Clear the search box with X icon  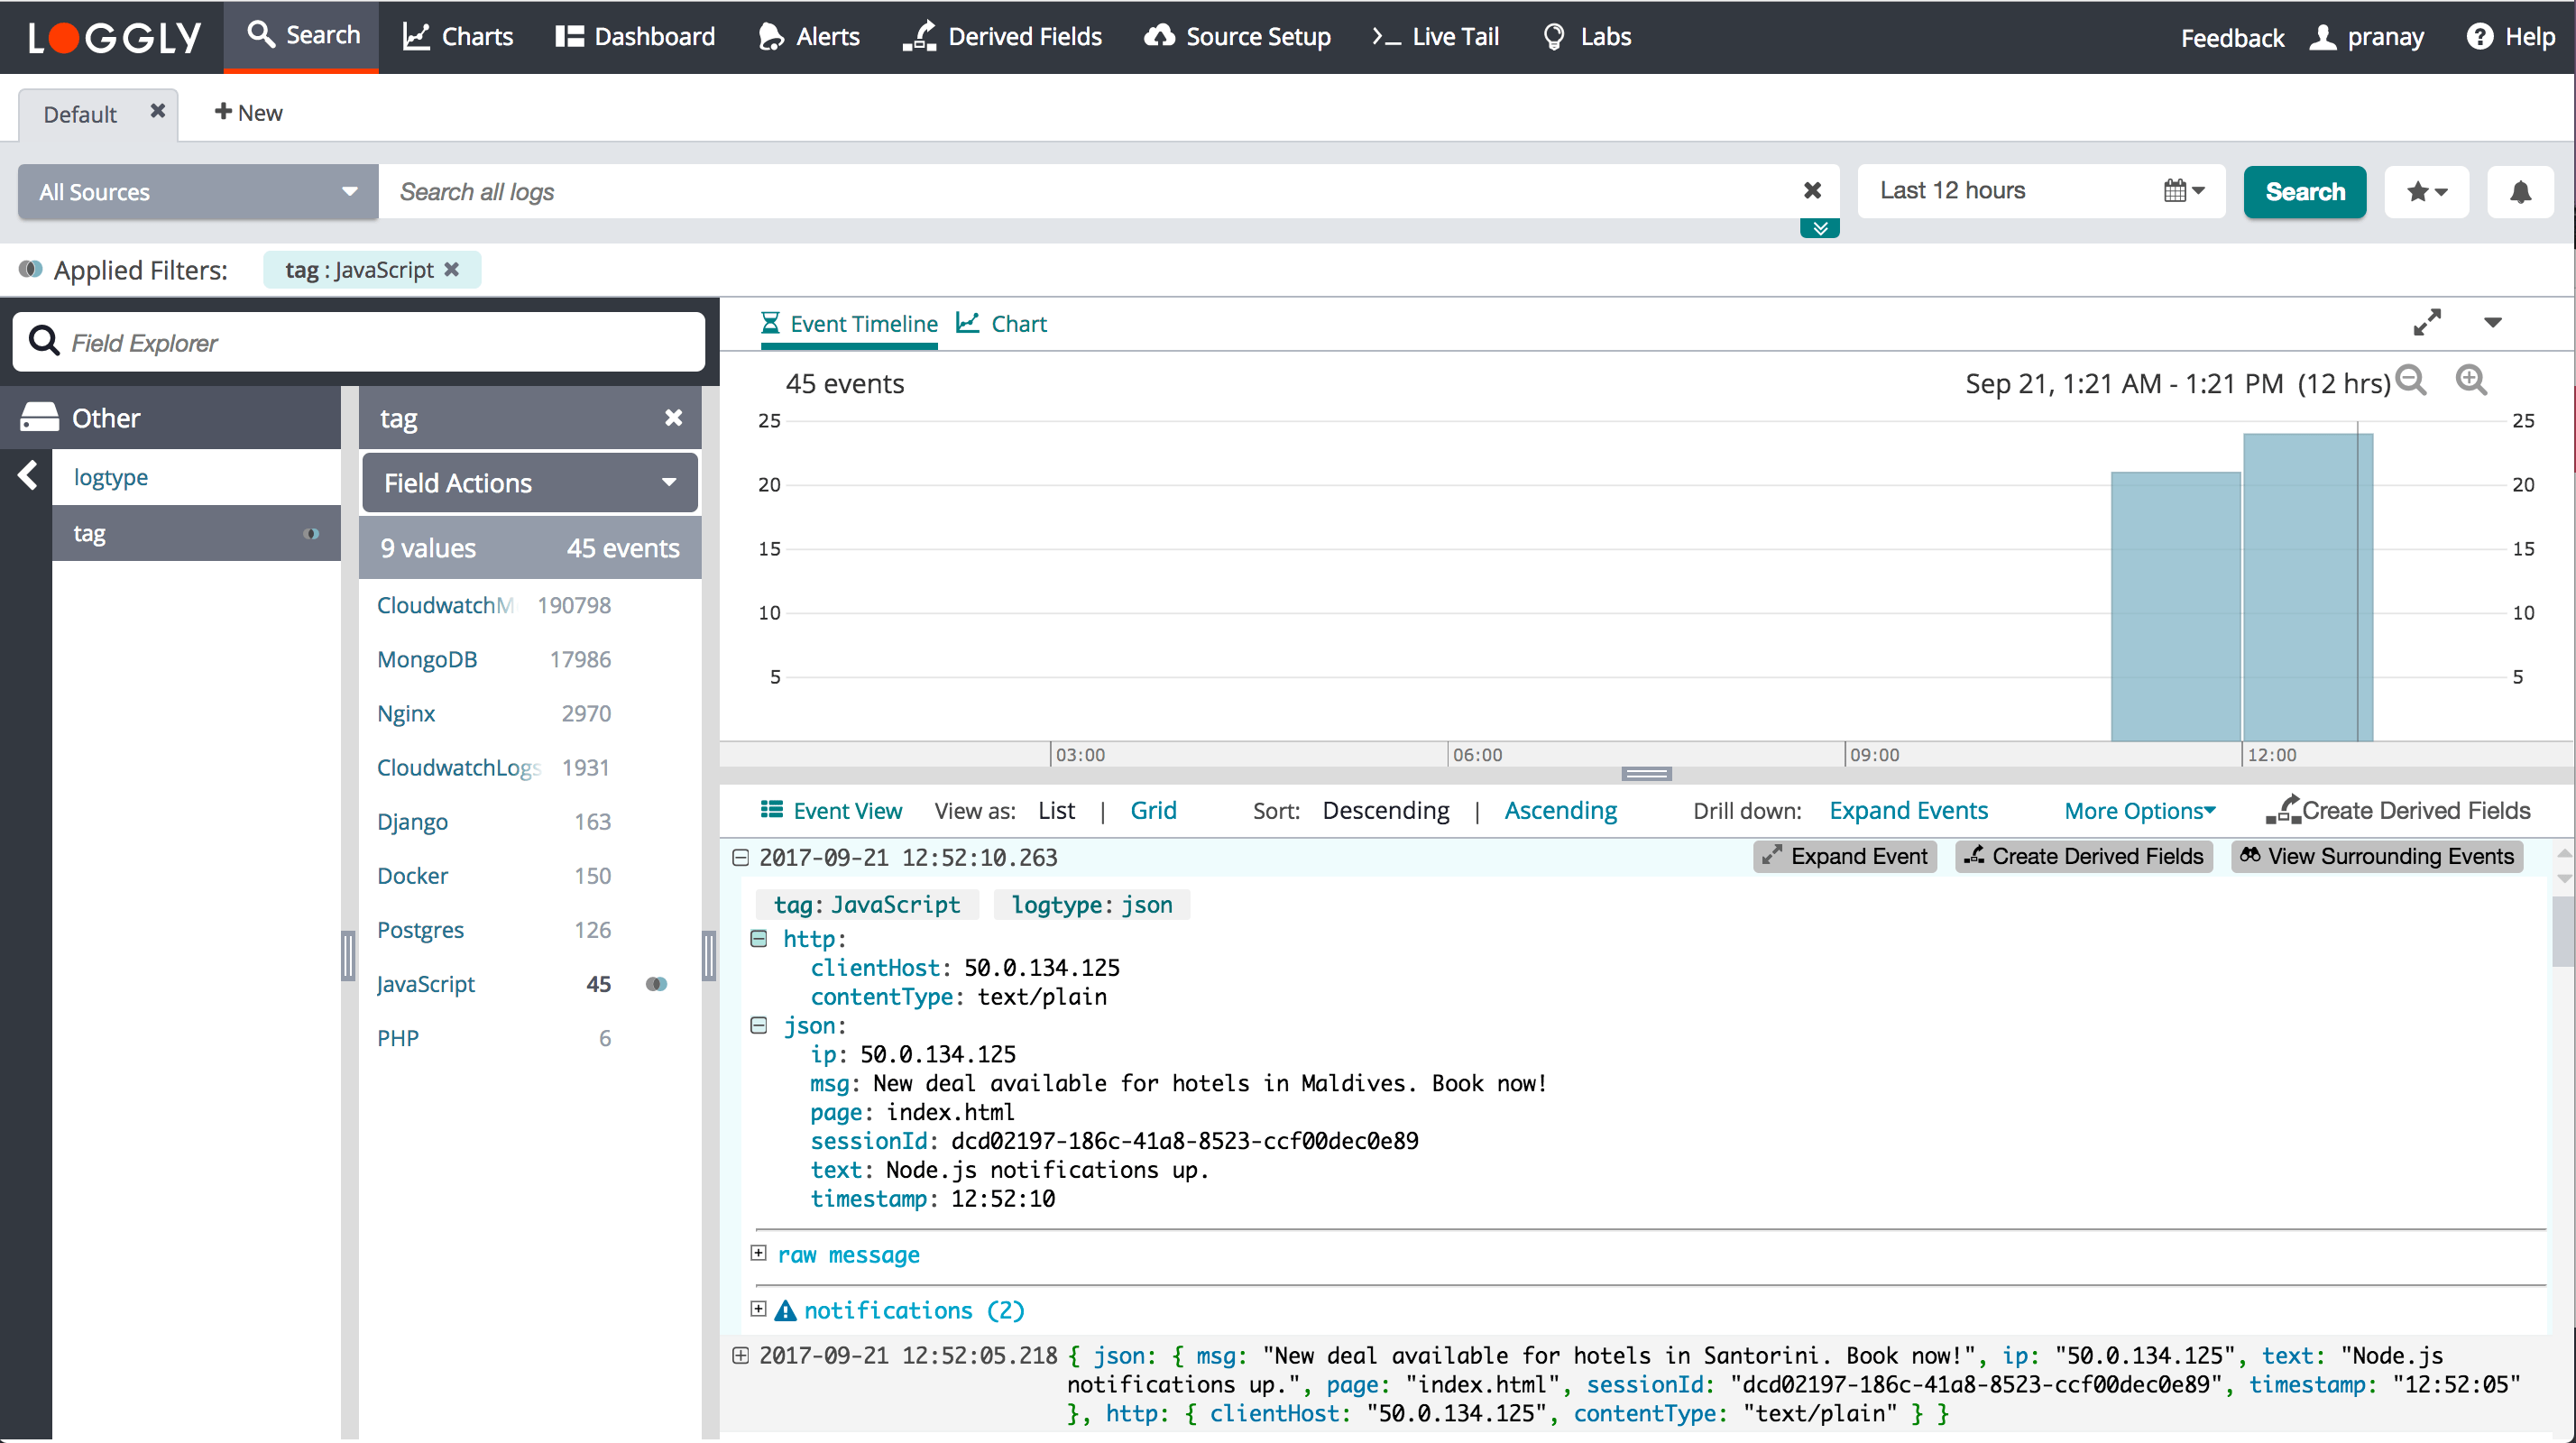[x=1811, y=191]
